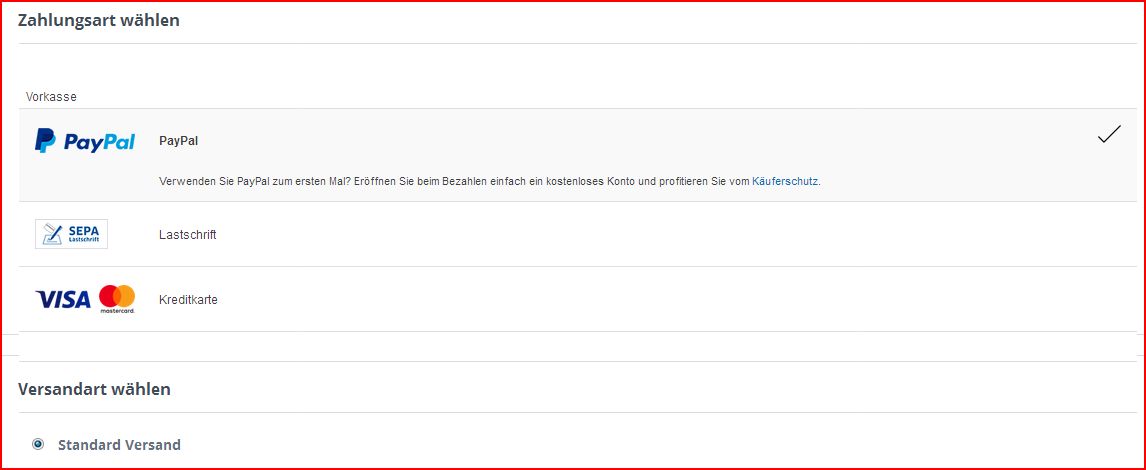
Task: Choose the bold PayPal payment label
Action: [179, 141]
